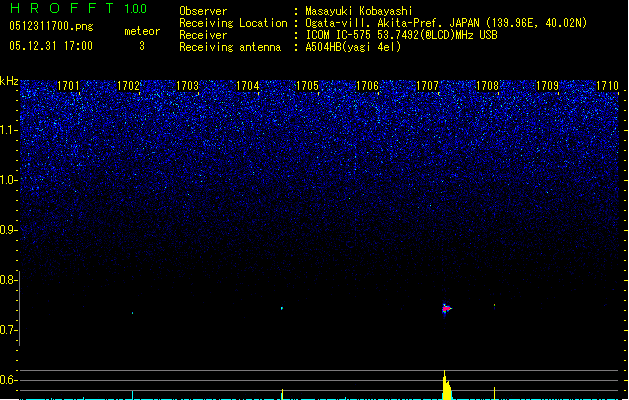Screen dimensions: 629x400
Task: Select the 1710 time marker
Action: [x=607, y=86]
